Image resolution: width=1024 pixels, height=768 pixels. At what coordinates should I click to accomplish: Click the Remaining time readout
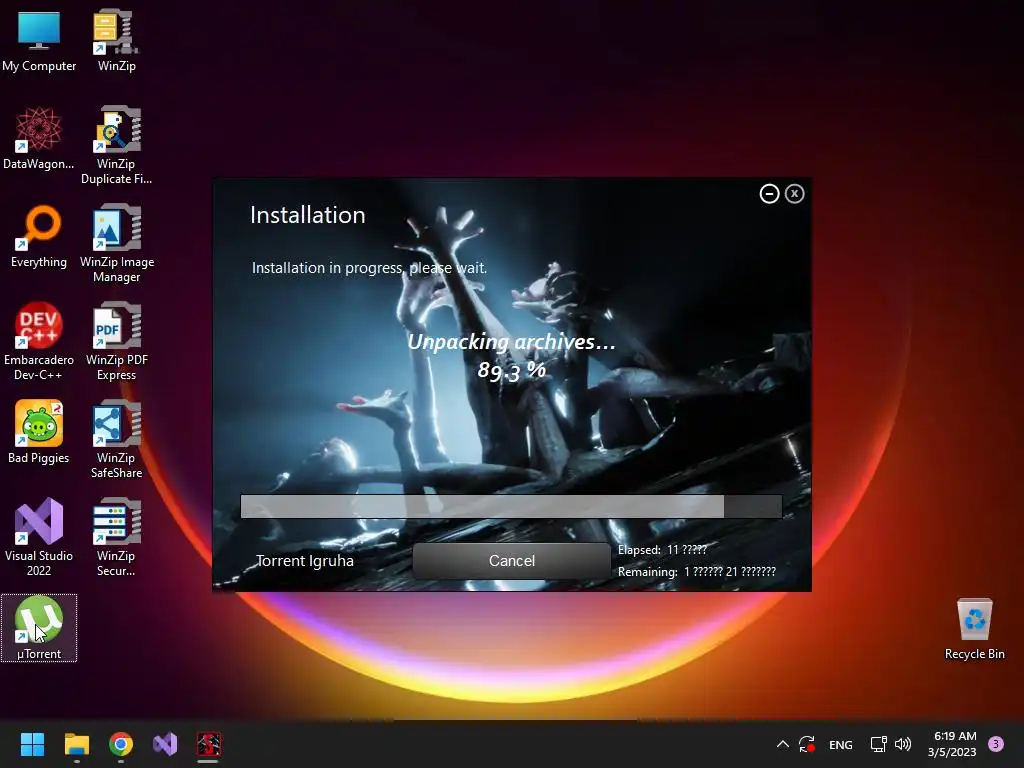(x=697, y=571)
